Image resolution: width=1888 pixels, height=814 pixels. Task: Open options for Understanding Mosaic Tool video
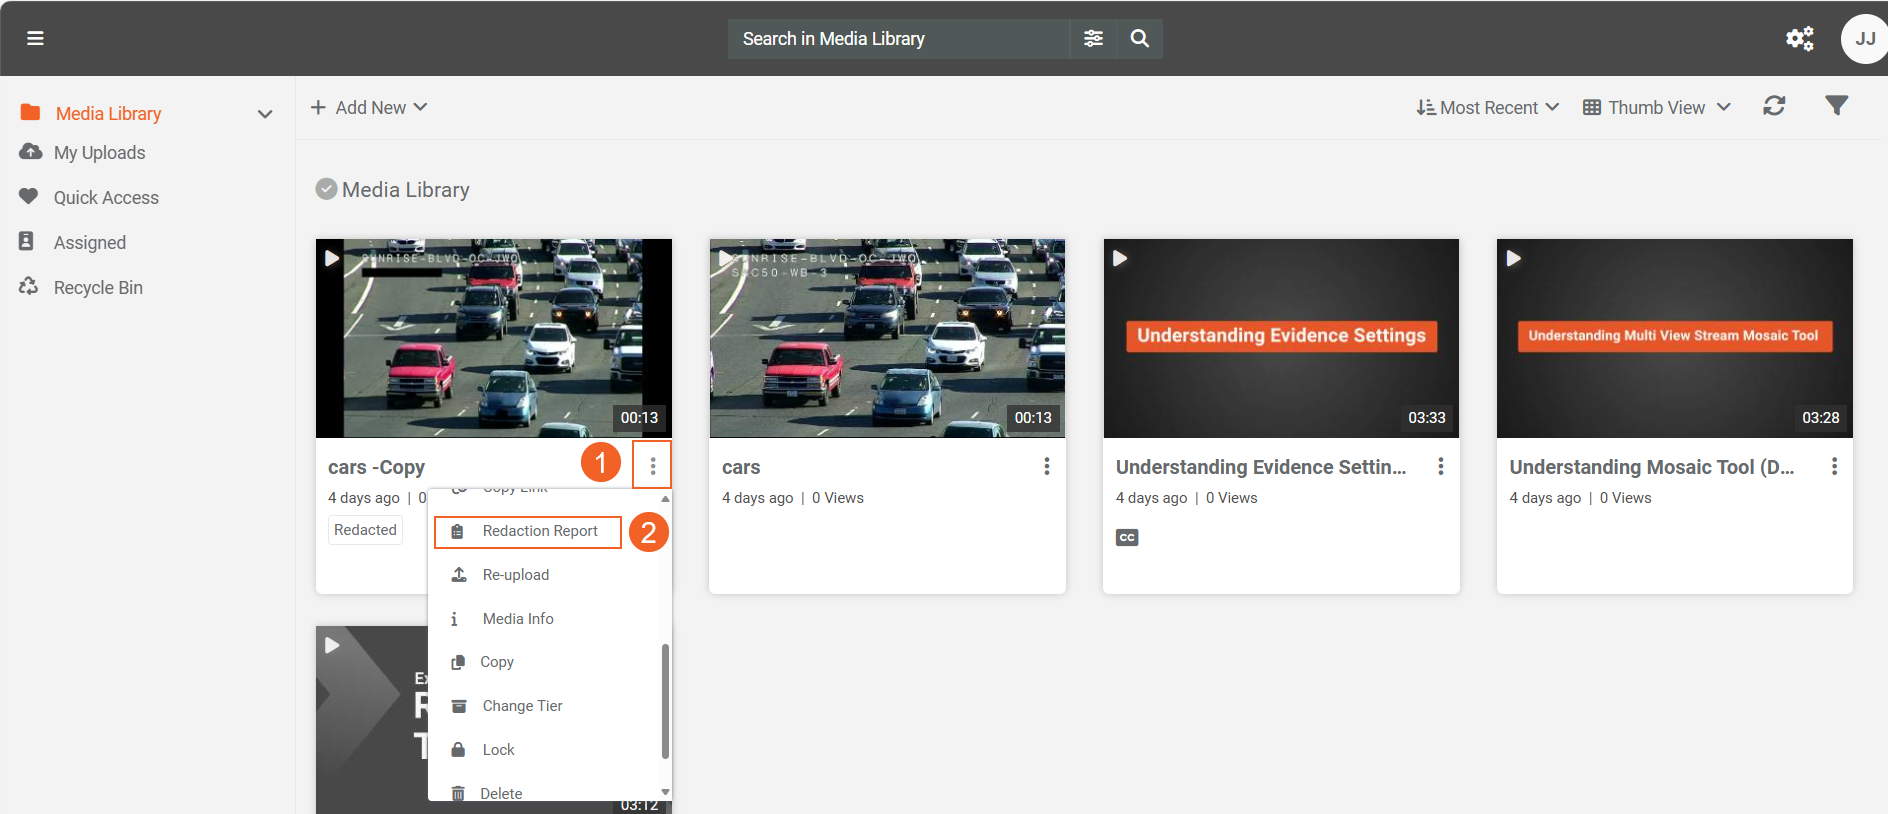point(1834,466)
